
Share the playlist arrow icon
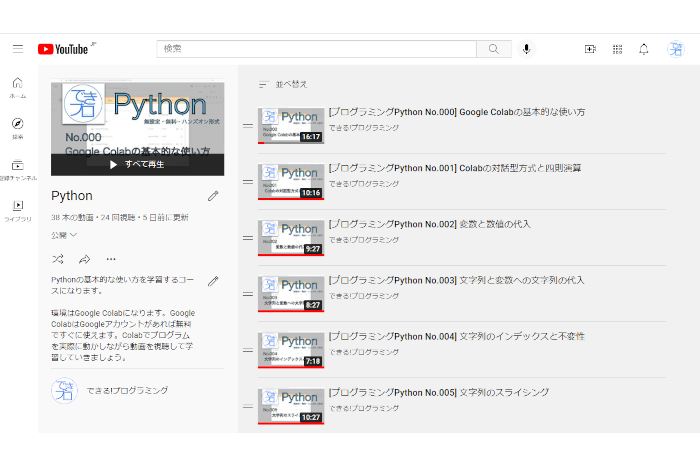(84, 259)
